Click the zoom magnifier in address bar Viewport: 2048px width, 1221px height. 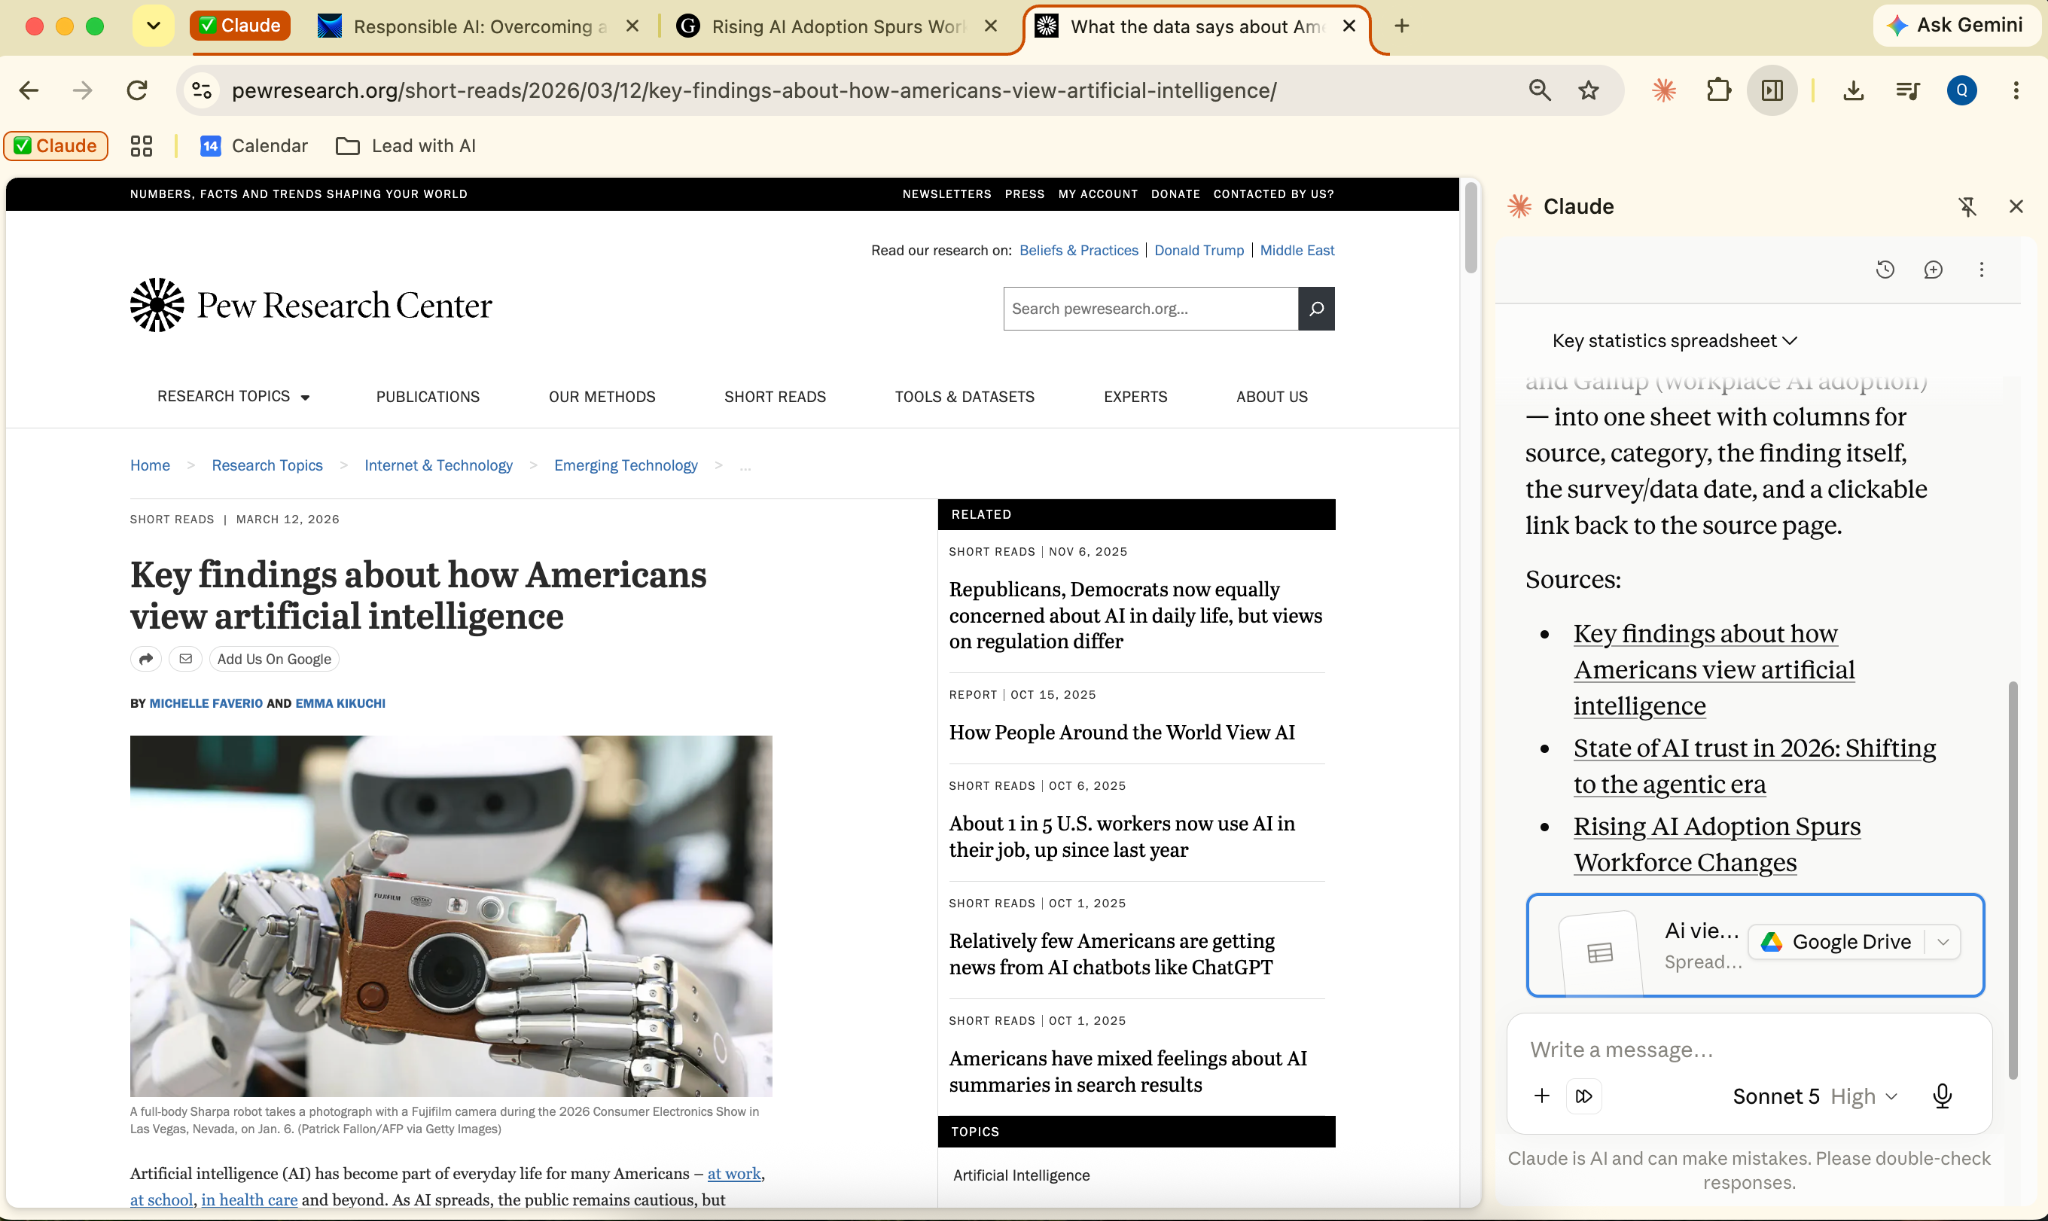coord(1540,91)
